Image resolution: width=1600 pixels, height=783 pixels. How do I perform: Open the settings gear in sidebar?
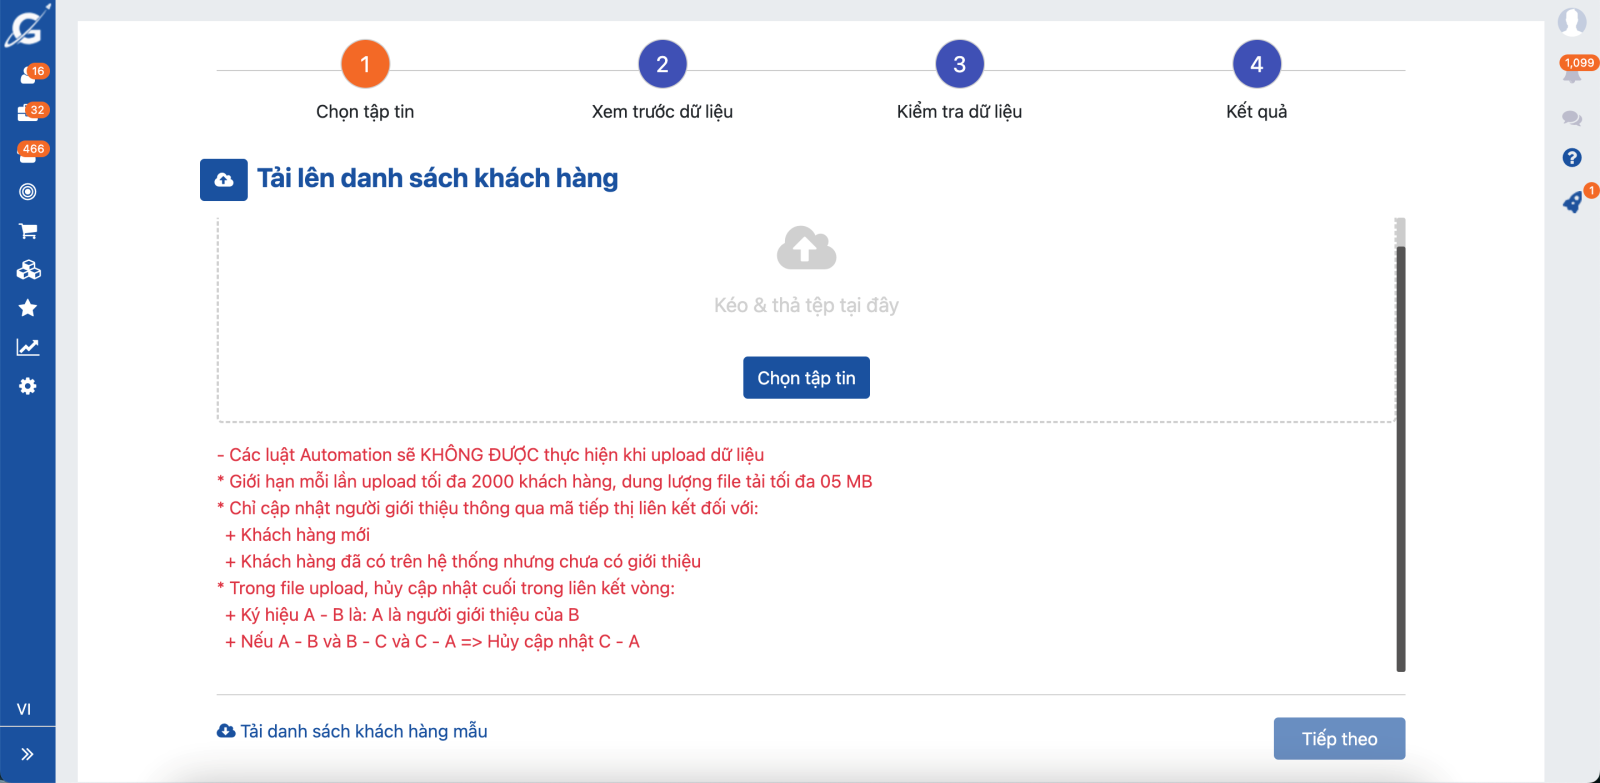coord(28,386)
